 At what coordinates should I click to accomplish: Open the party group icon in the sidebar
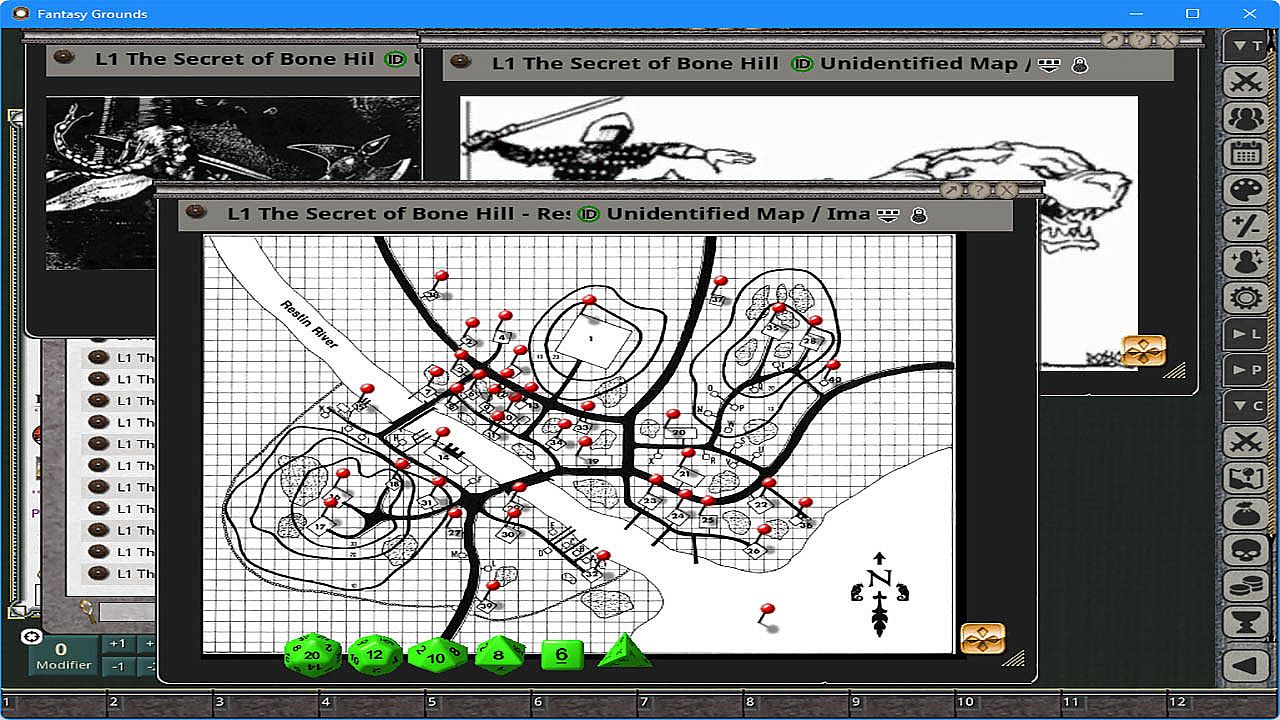1246,117
